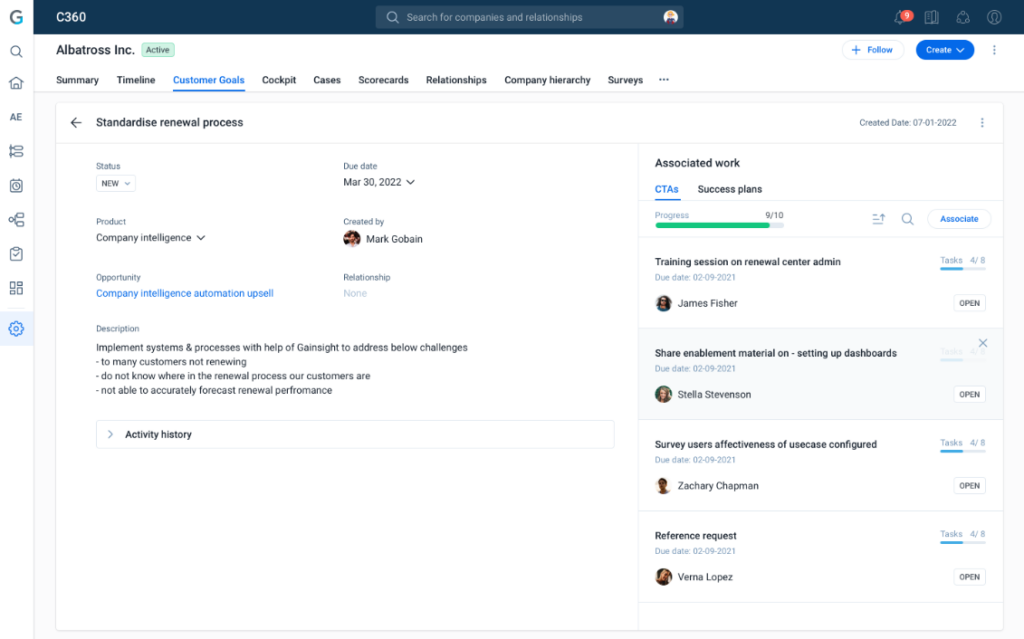Viewport: 1024px width, 639px height.
Task: Go back using the arrow beside goal title
Action: click(x=76, y=123)
